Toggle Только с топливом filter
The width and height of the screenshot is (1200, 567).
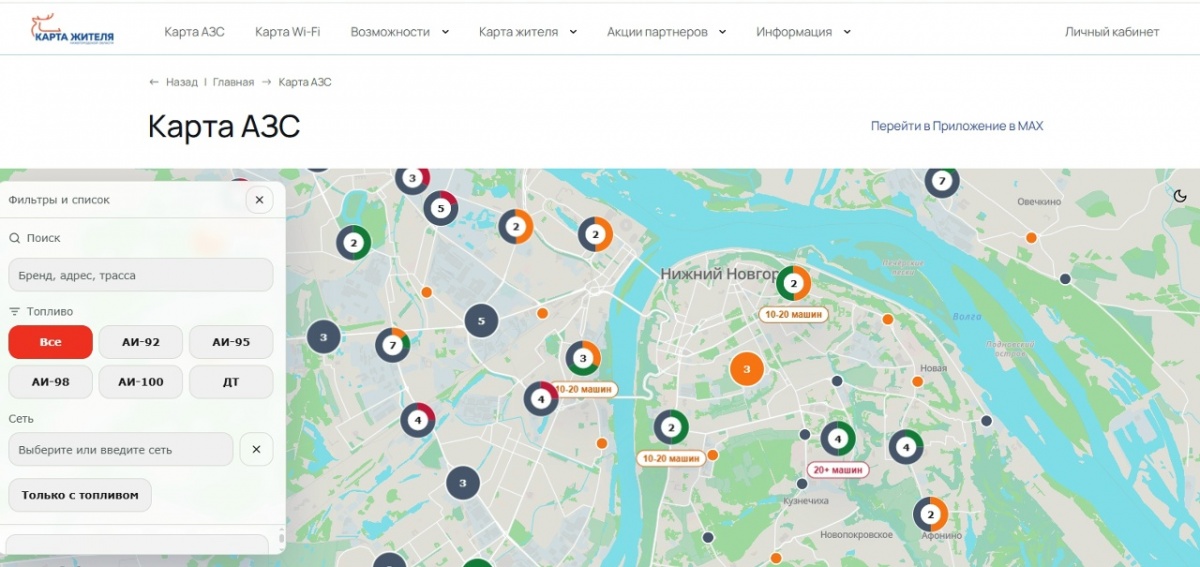[x=80, y=495]
